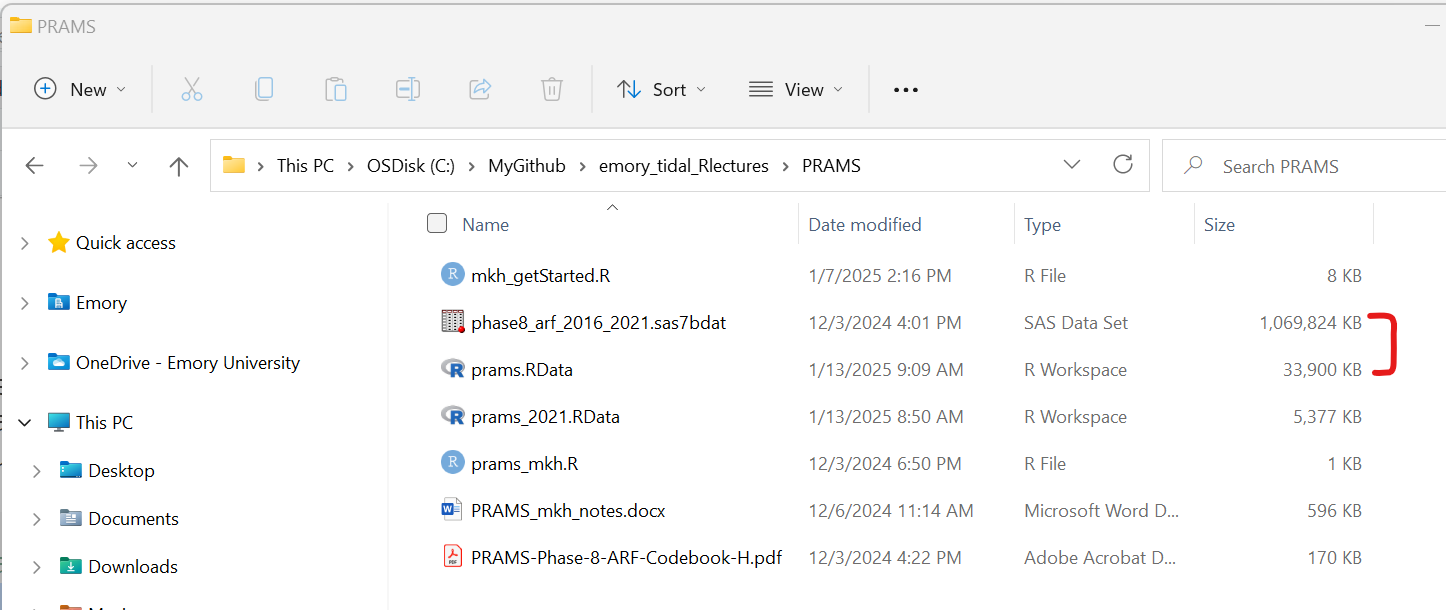
Task: Go up one folder with Up arrow
Action: pyautogui.click(x=179, y=166)
